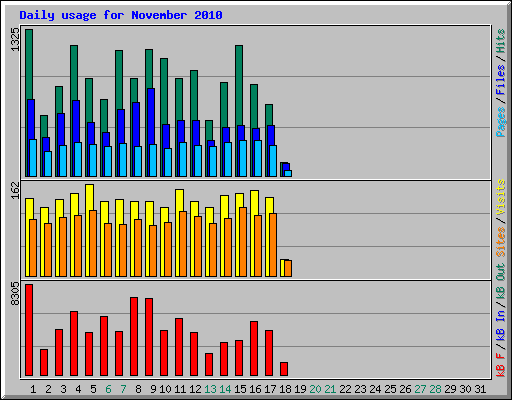
Task: Select the day 8 label on the x-axis
Action: pos(138,389)
